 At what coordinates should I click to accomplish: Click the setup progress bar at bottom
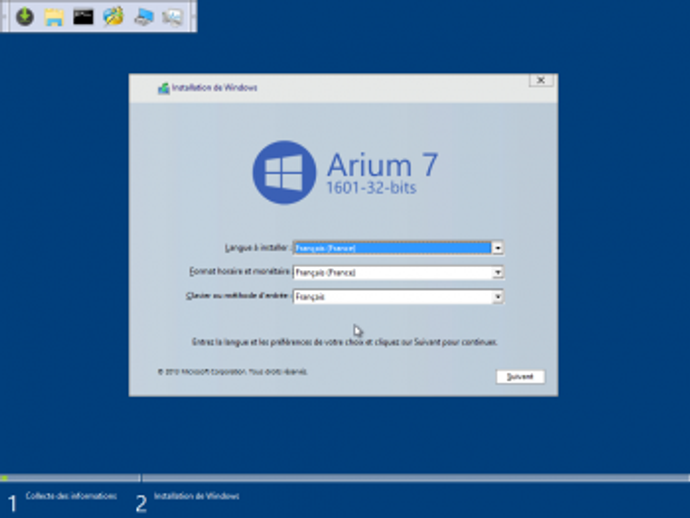345,478
